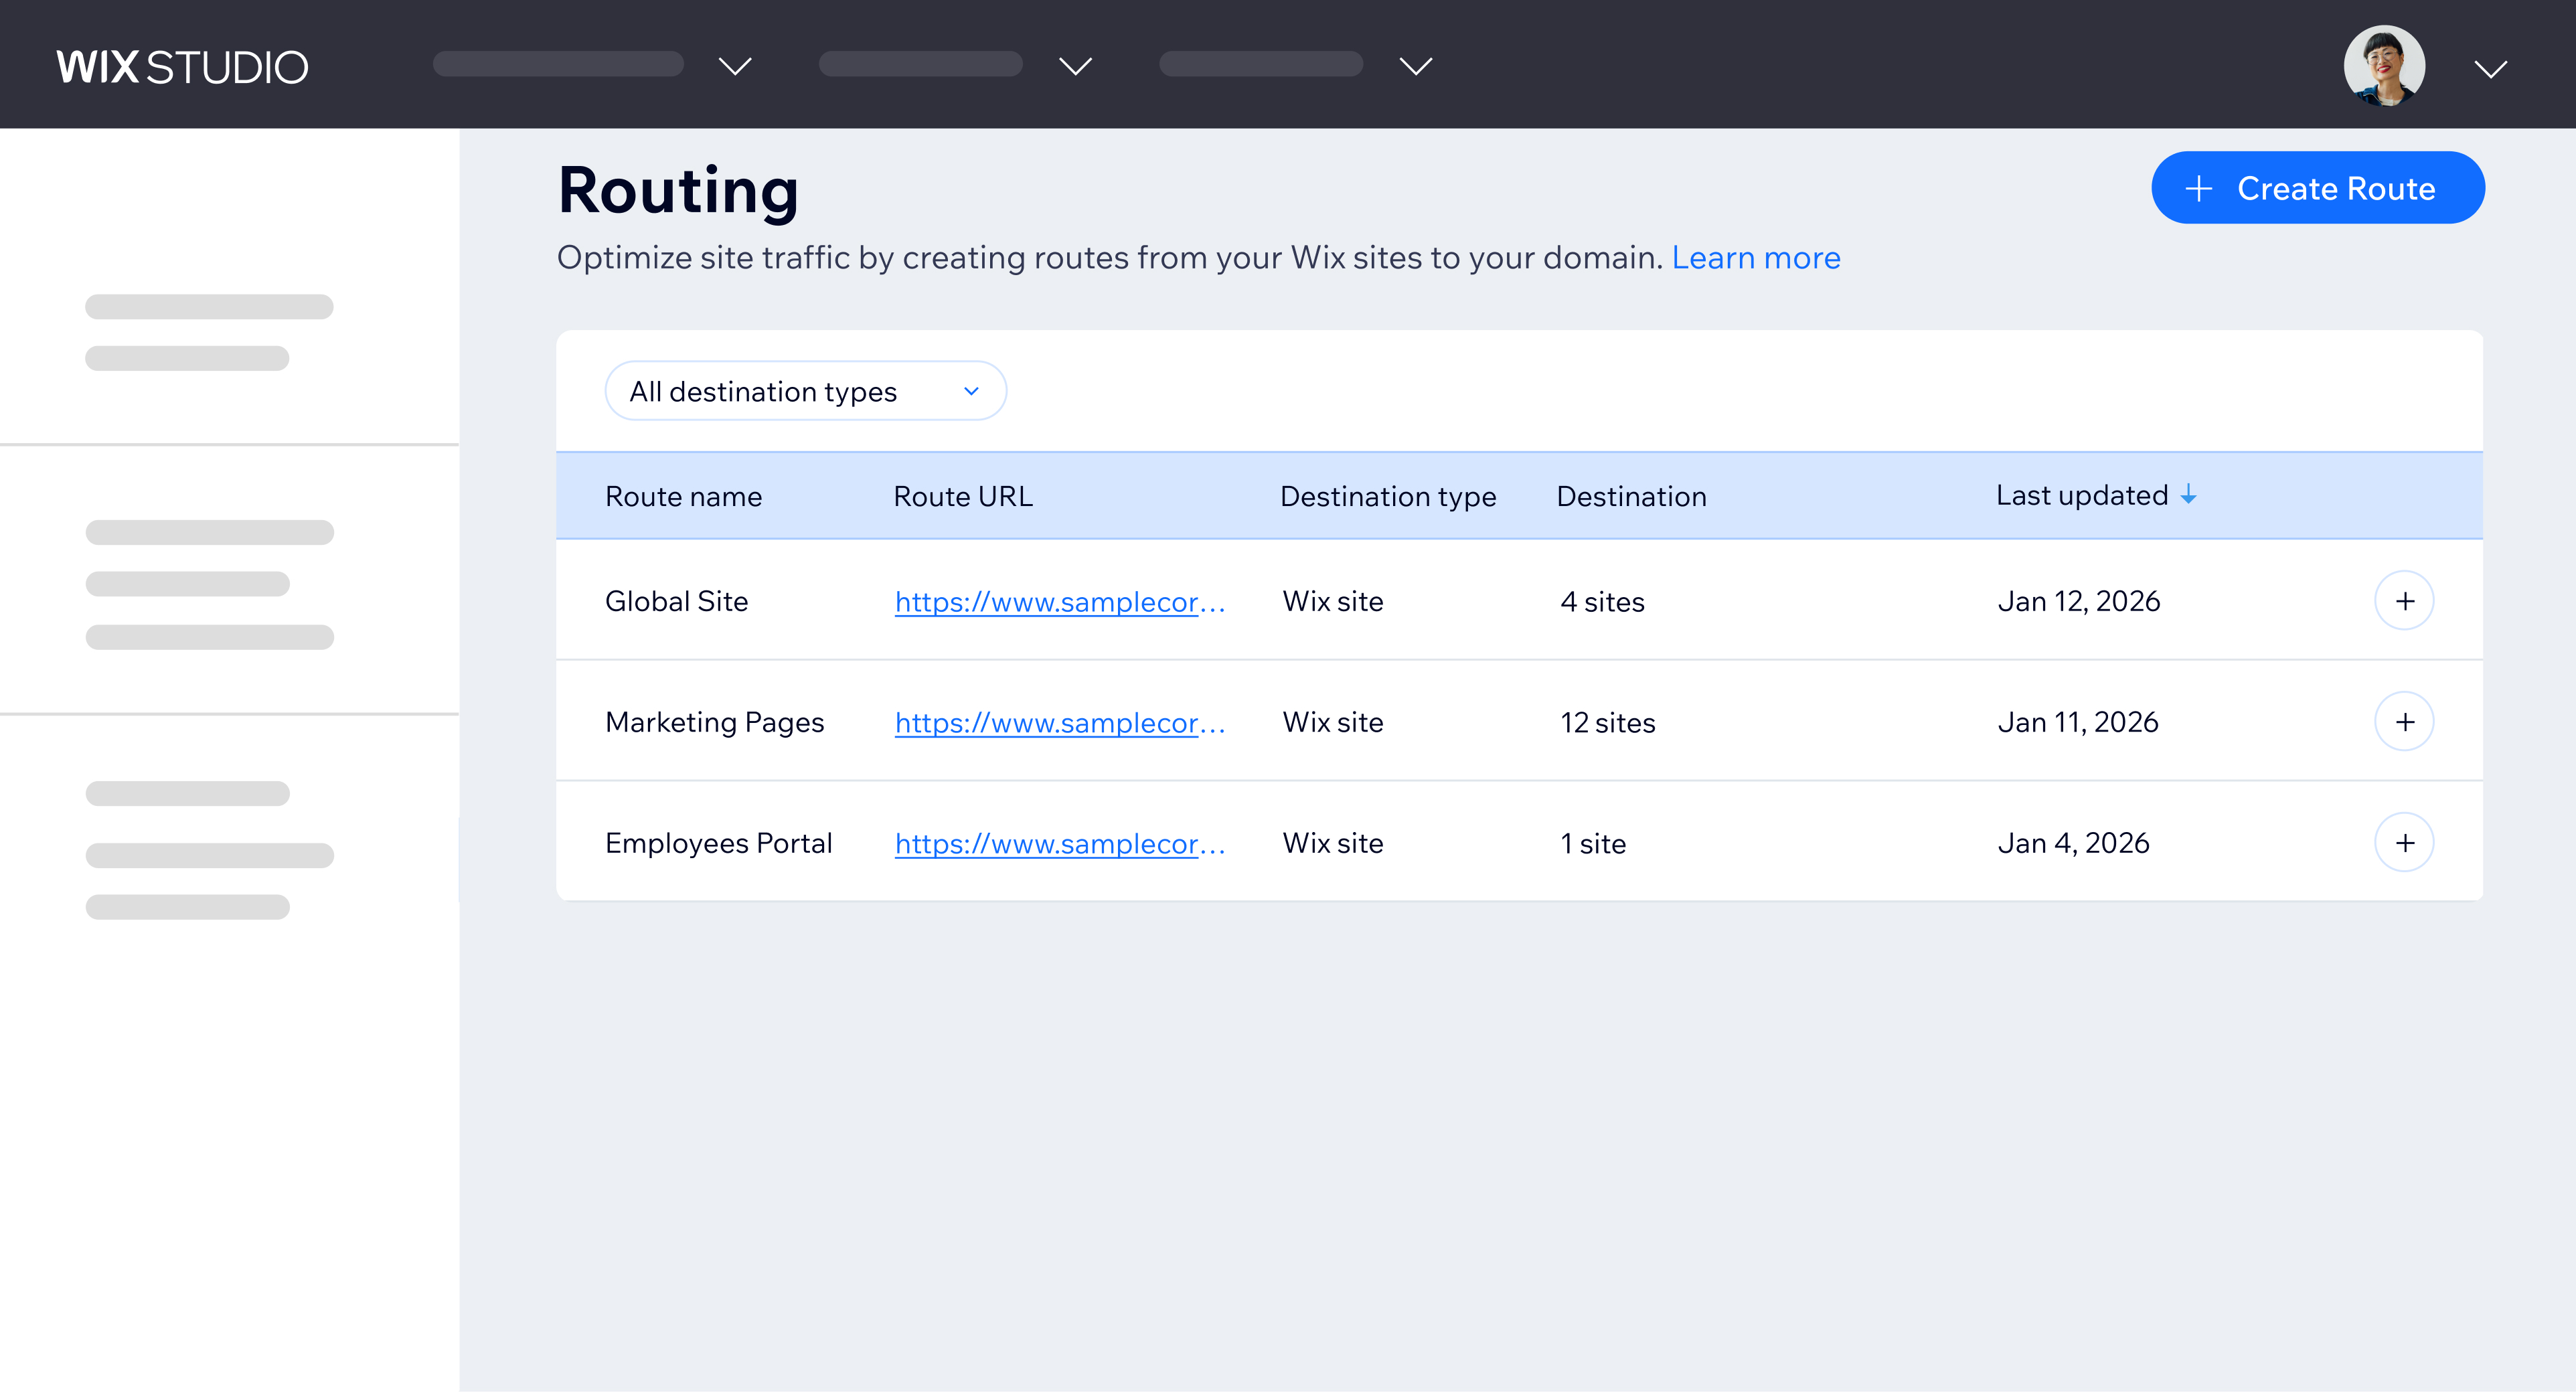
Task: Open the Global Site route URL link
Action: point(1060,602)
